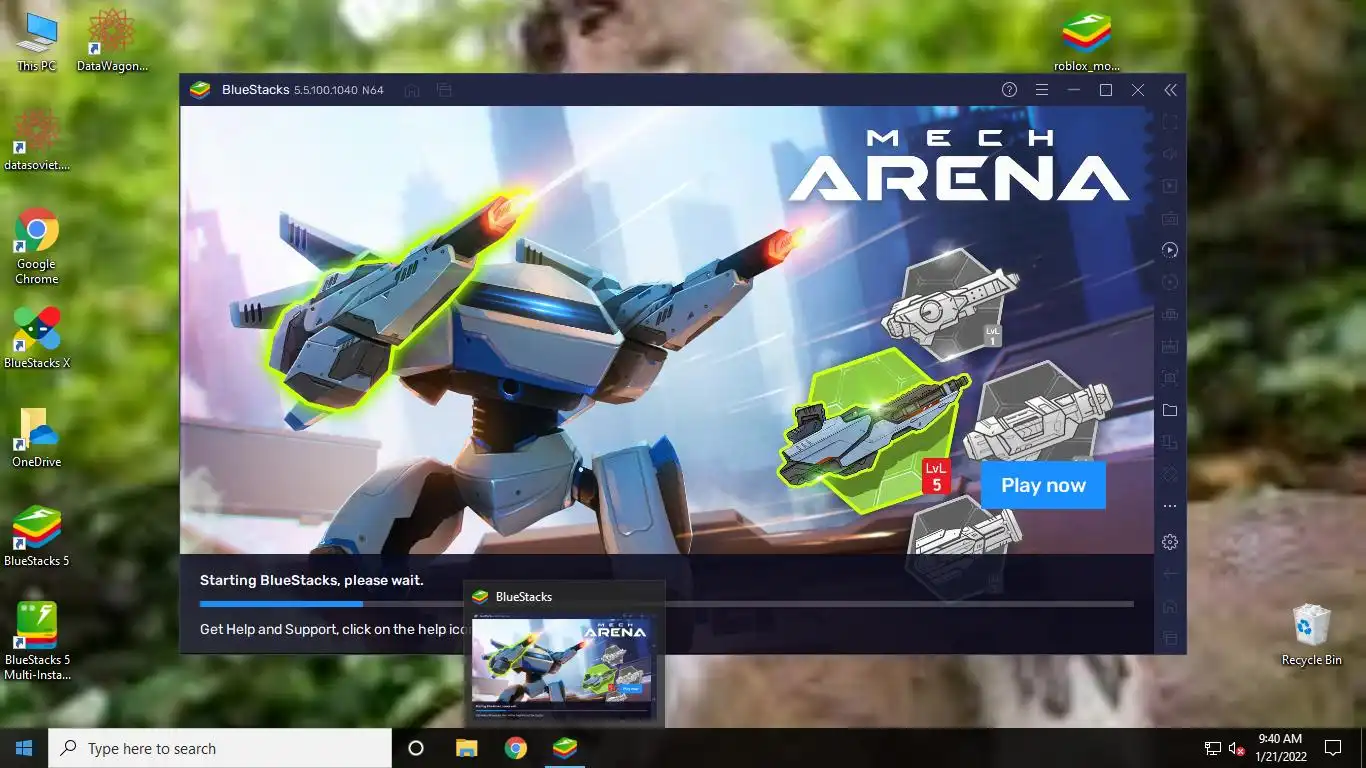Click version number 5.5.100.1040 N64
Image resolution: width=1366 pixels, height=768 pixels.
[x=338, y=90]
